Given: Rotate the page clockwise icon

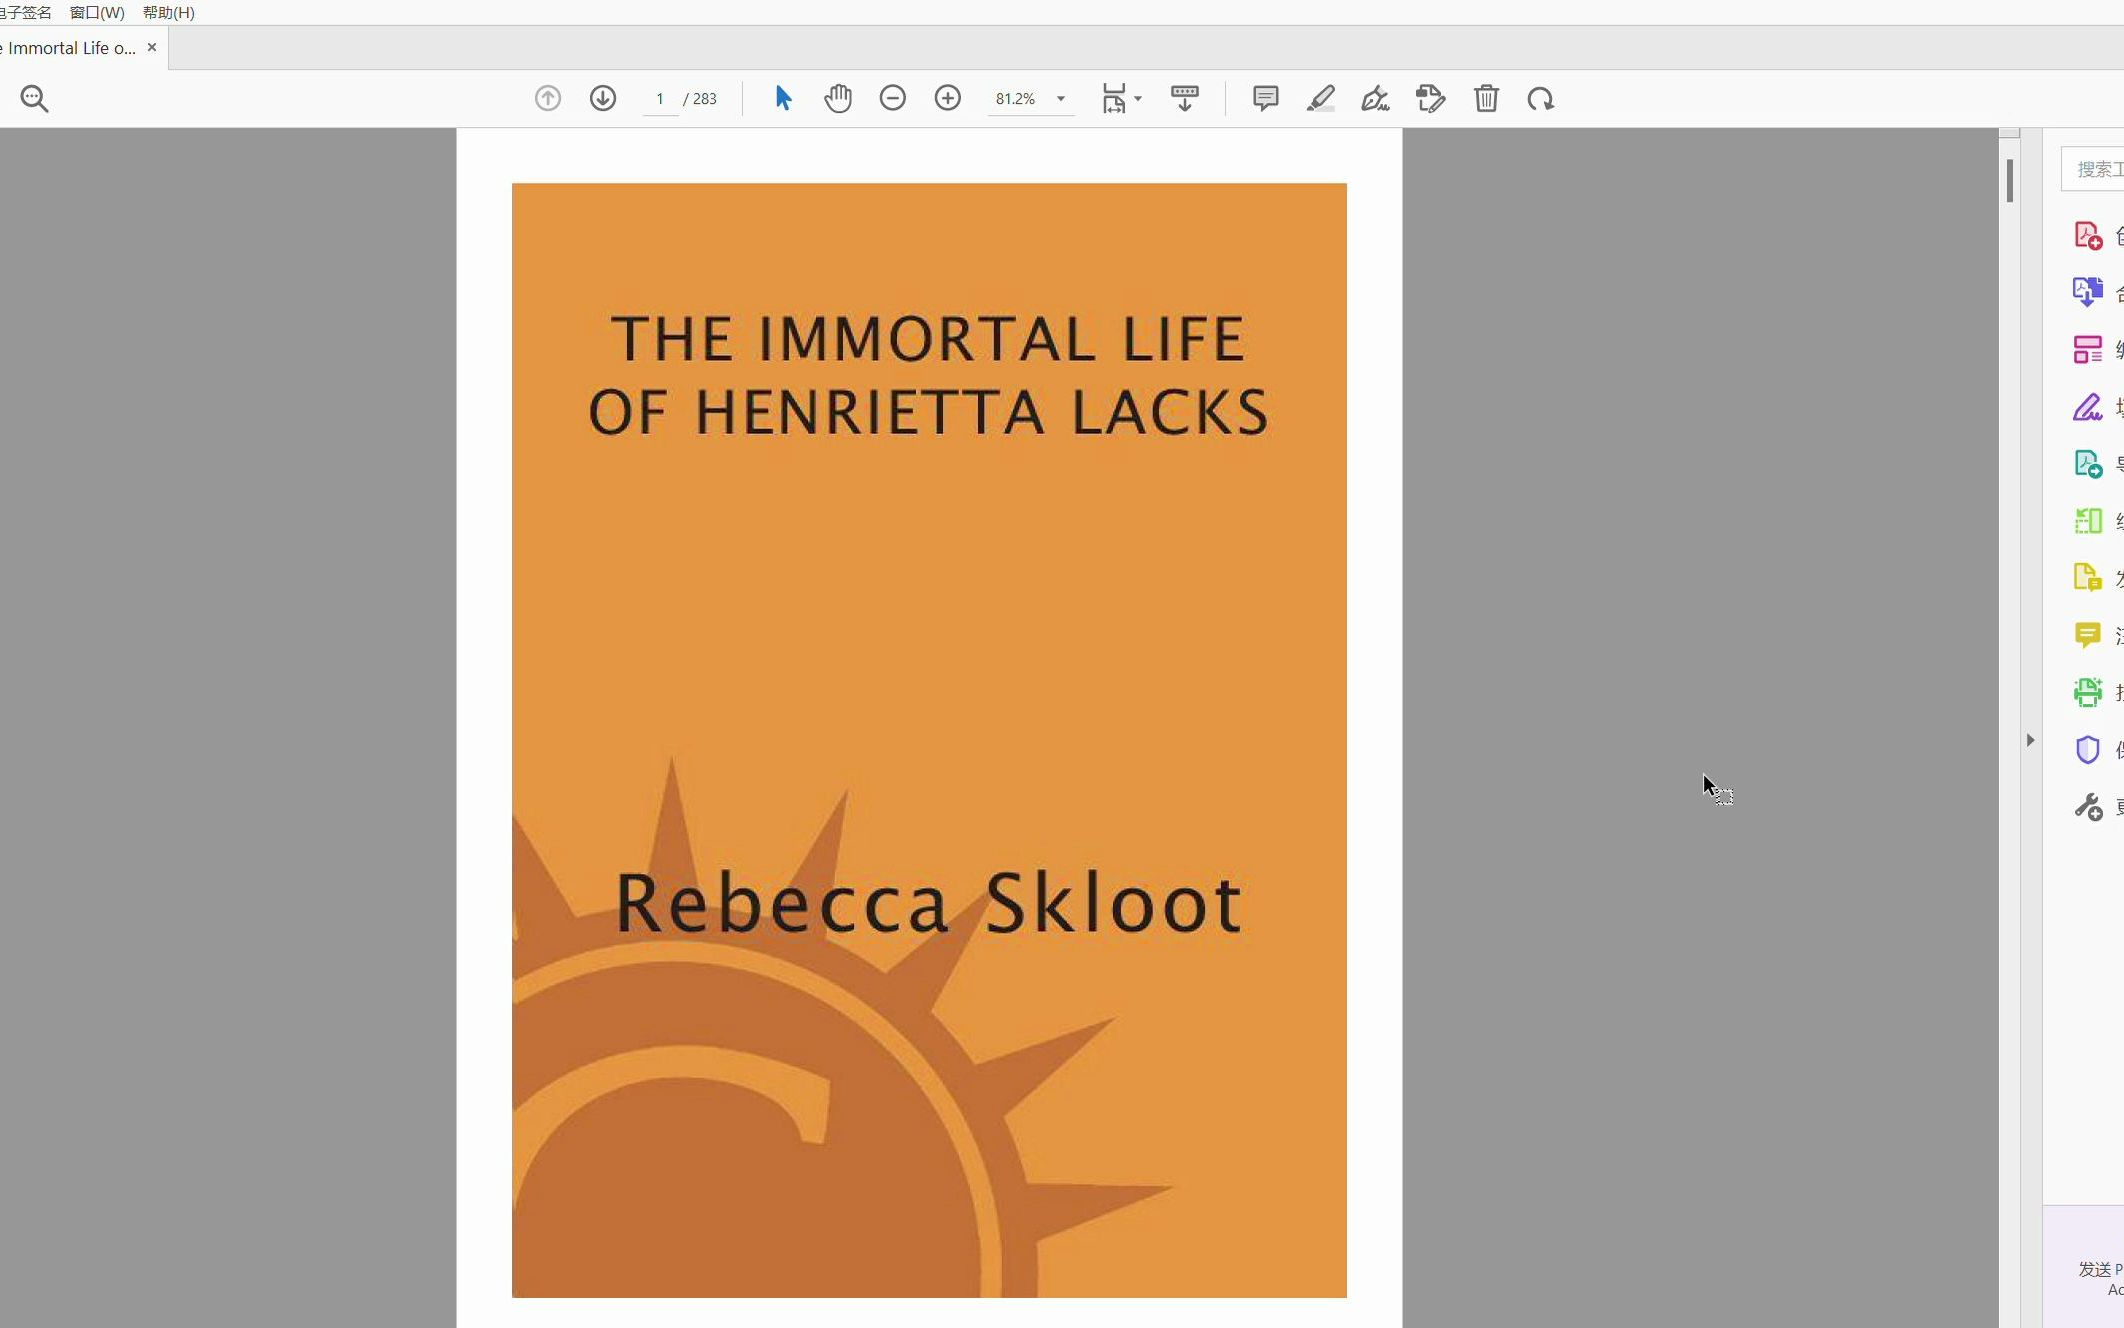Looking at the screenshot, I should pos(1541,98).
